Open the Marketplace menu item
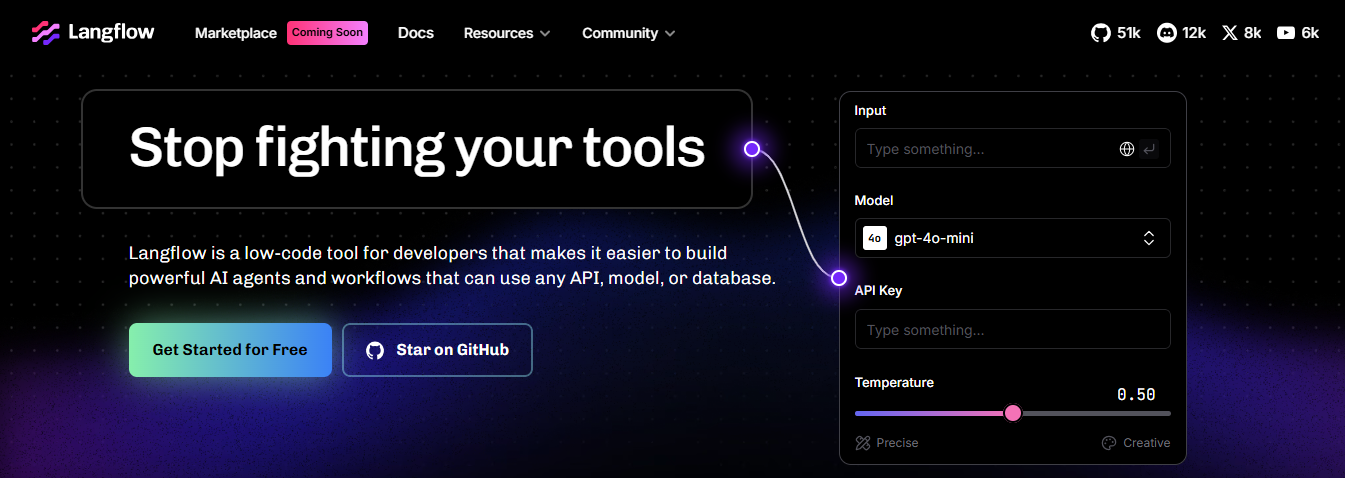Screen dimensions: 1345x478 [236, 33]
